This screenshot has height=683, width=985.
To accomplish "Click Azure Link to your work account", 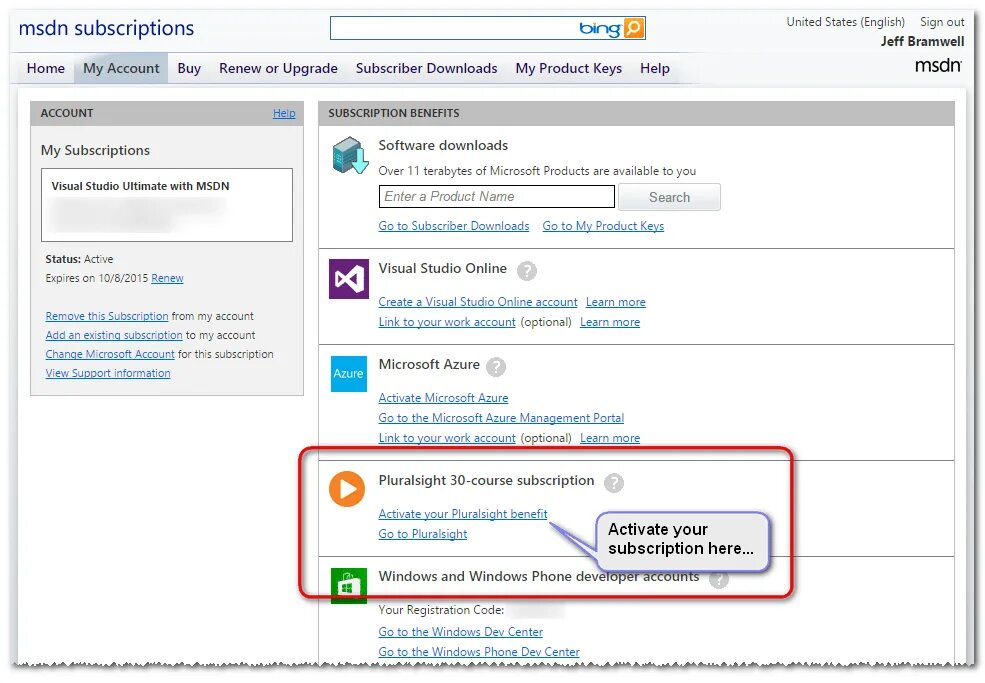I will coord(447,438).
